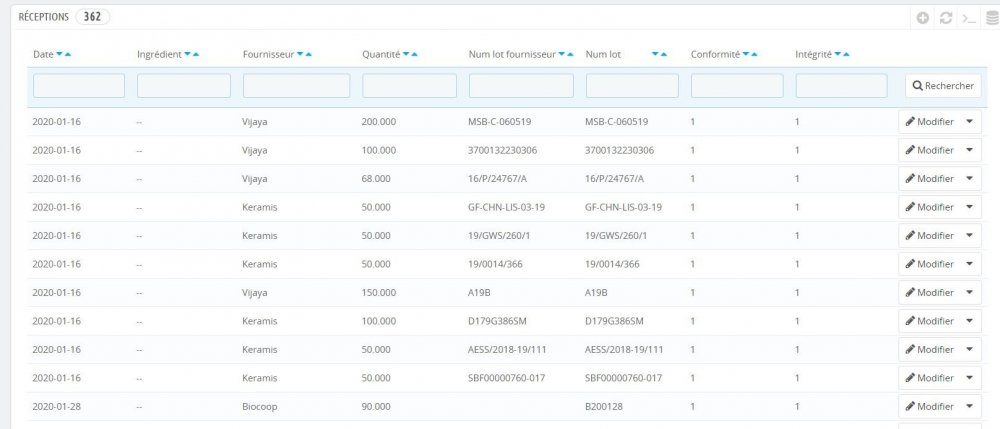Edit the Biocoop B200128 reception

929,406
